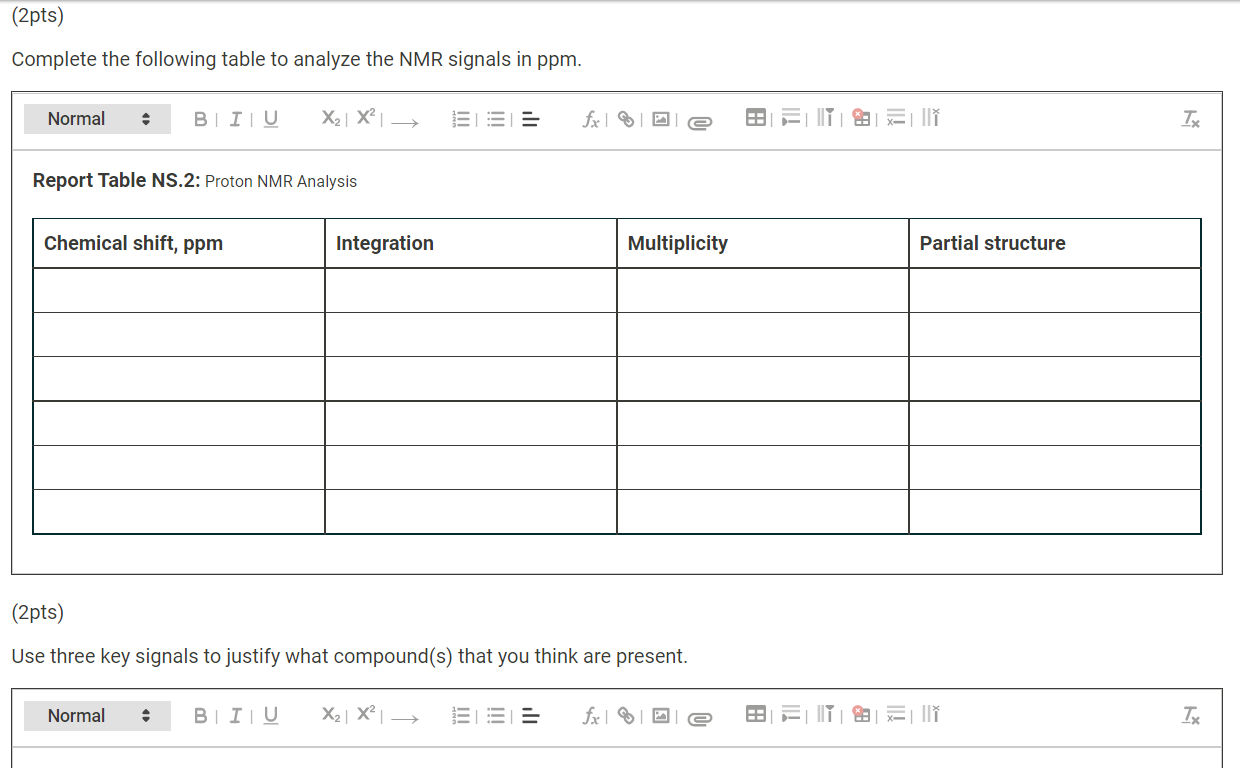The height and width of the screenshot is (768, 1240).
Task: Click last empty cell in Partial structure column
Action: [x=1055, y=511]
